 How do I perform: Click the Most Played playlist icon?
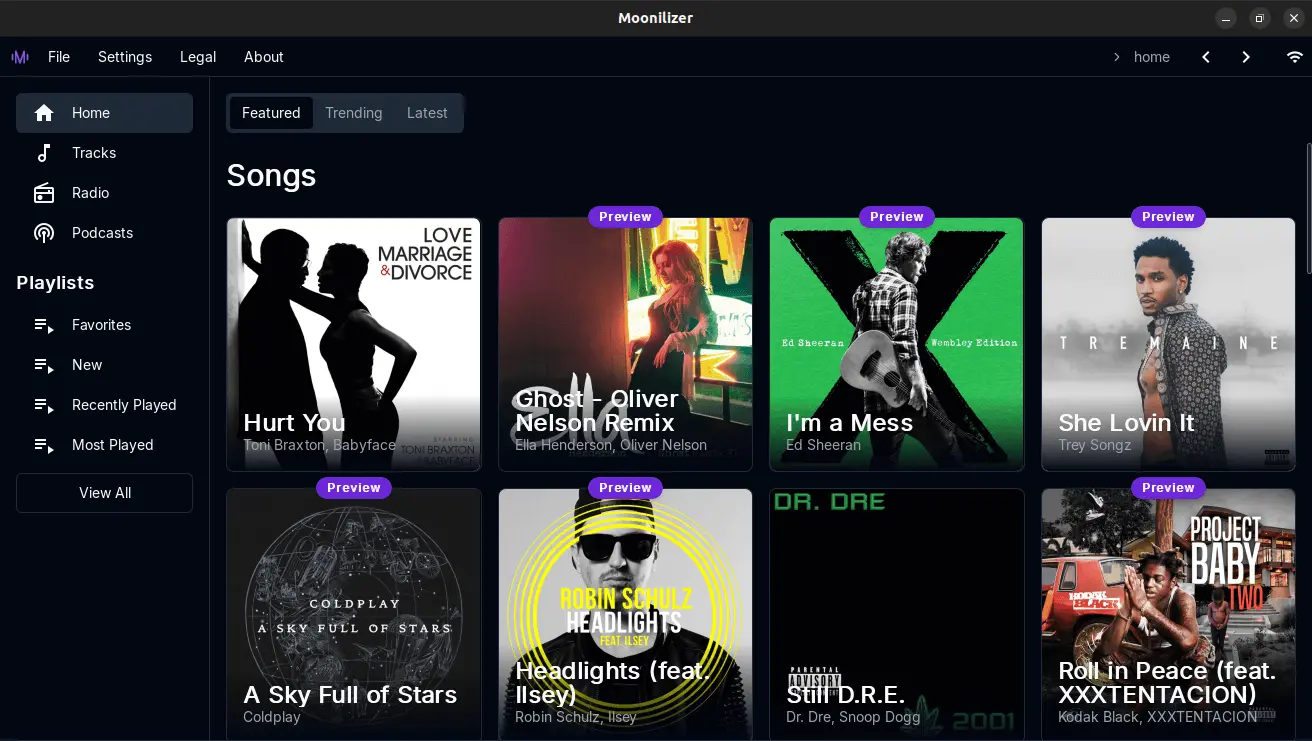point(44,445)
